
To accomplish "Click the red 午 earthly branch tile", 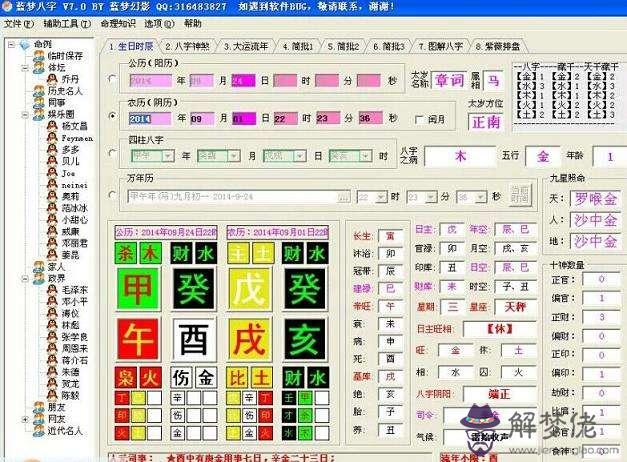I will point(137,339).
